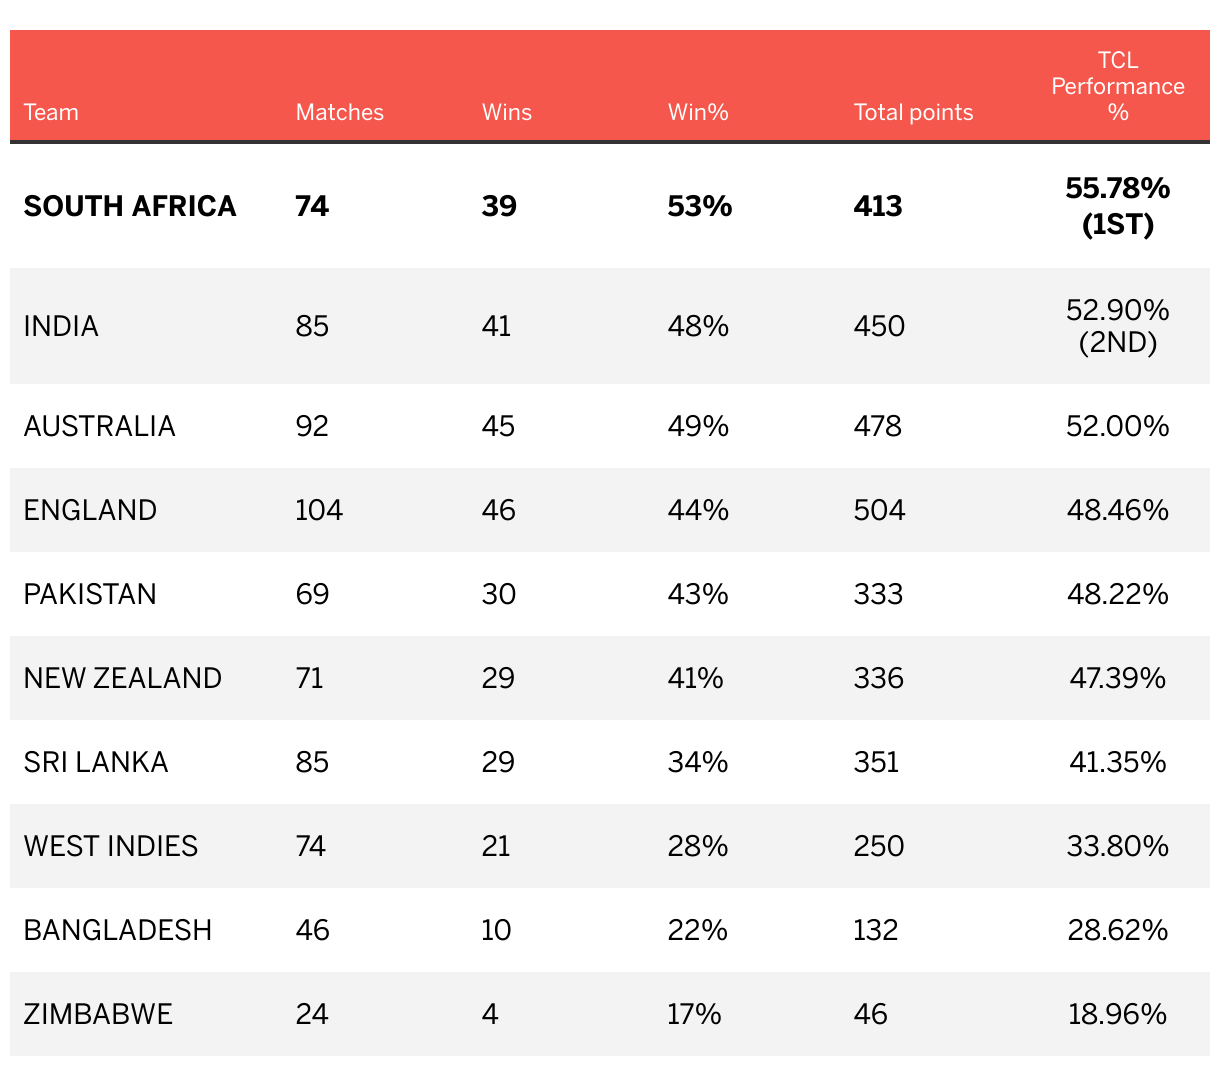Screen dimensions: 1220x1066
Task: Click the PAKISTAN team cell
Action: (90, 594)
